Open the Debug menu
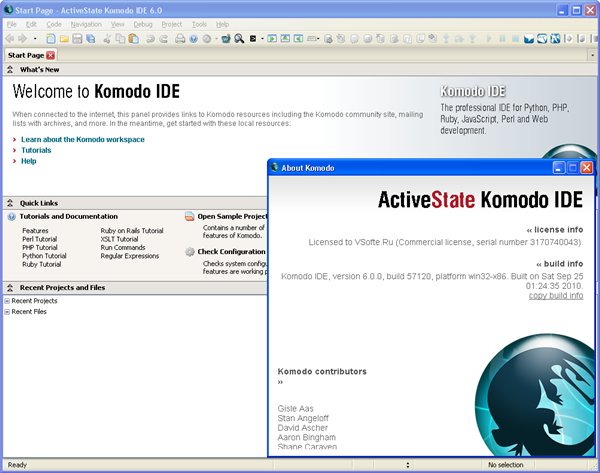Image resolution: width=600 pixels, height=473 pixels. click(143, 24)
